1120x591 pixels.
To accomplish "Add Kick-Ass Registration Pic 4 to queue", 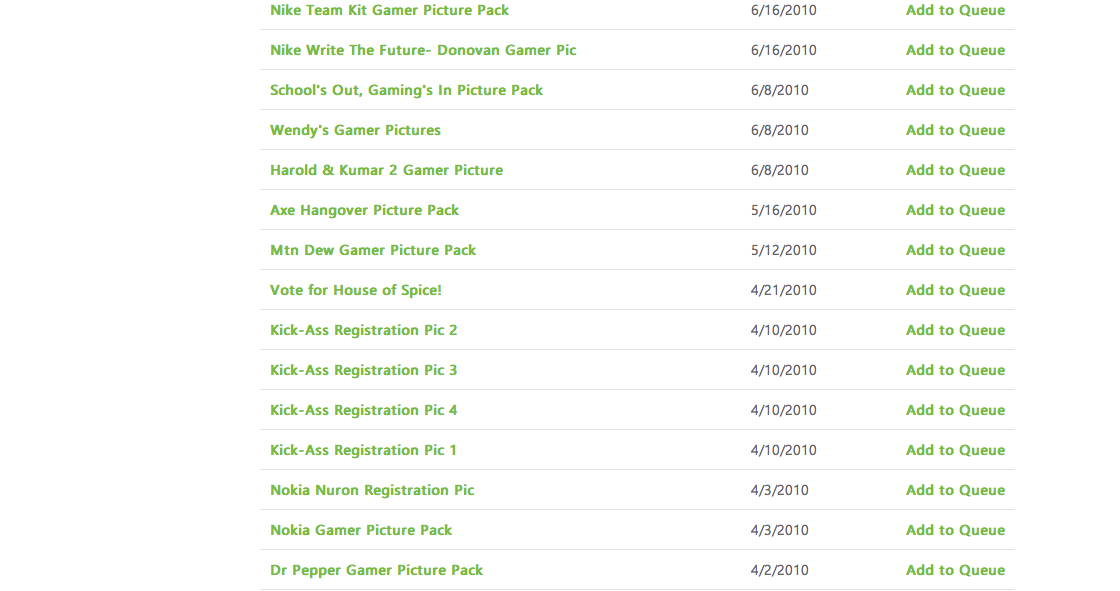I will [955, 410].
